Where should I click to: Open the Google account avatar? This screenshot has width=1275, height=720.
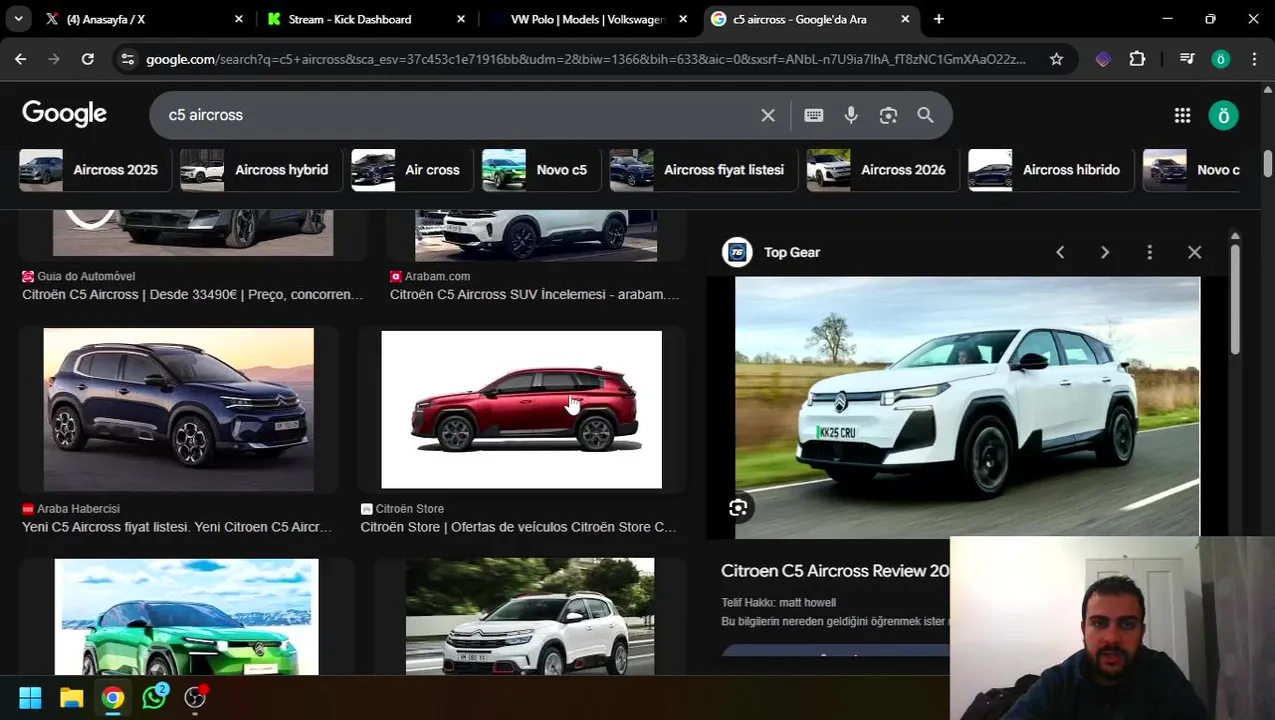pyautogui.click(x=1223, y=115)
